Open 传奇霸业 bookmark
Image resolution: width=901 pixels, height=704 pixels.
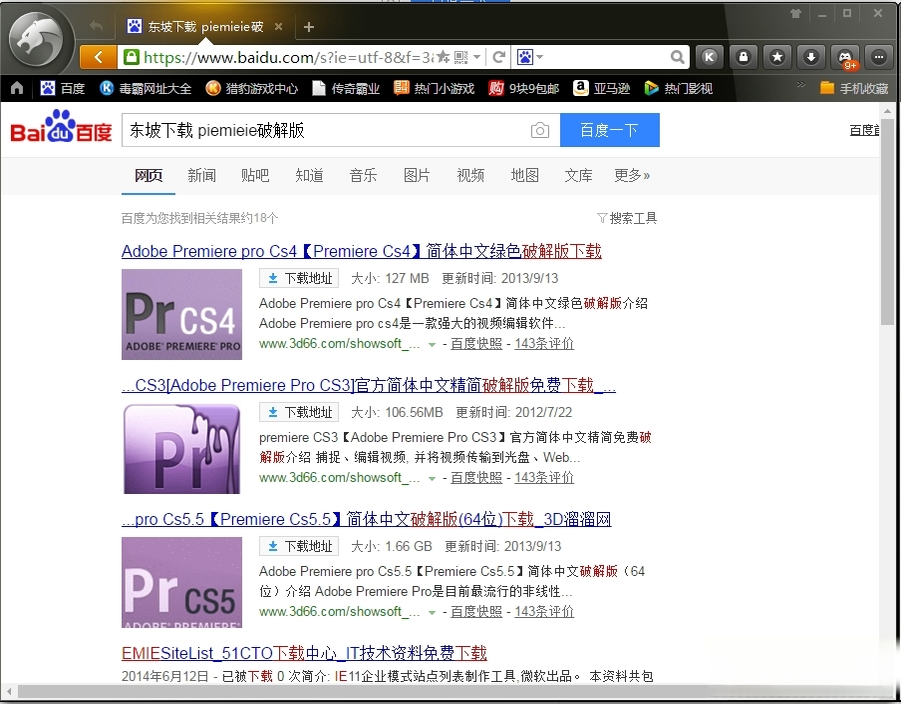(346, 88)
